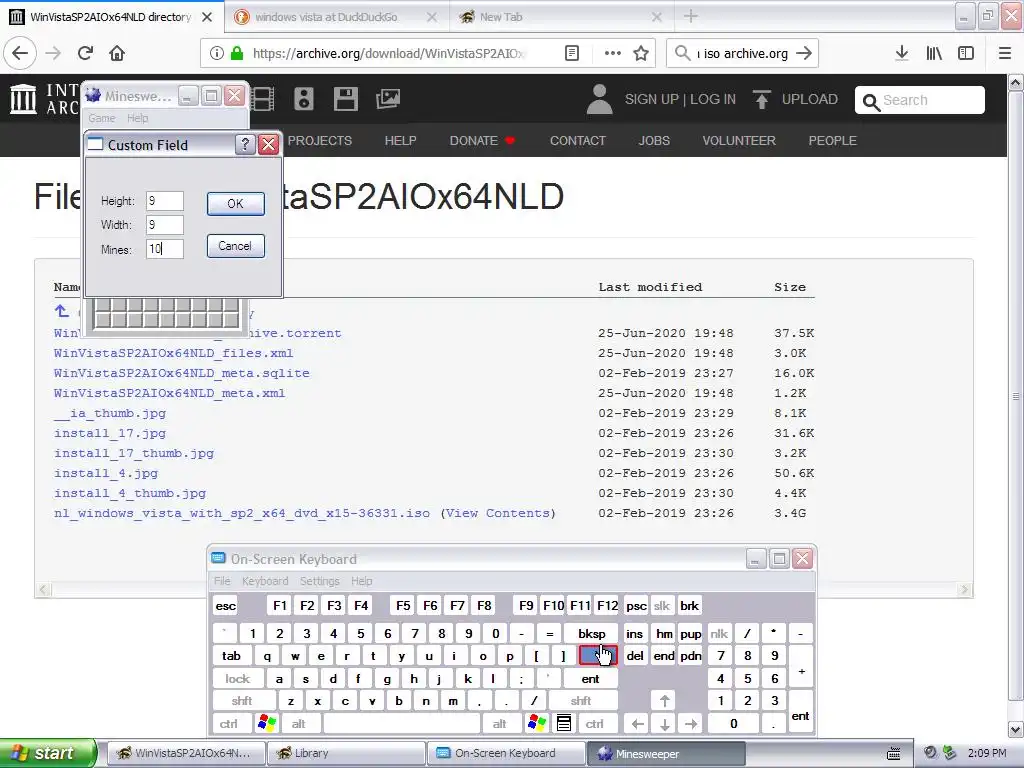Reload the page with the refresh icon
This screenshot has width=1024, height=768.
click(x=85, y=53)
